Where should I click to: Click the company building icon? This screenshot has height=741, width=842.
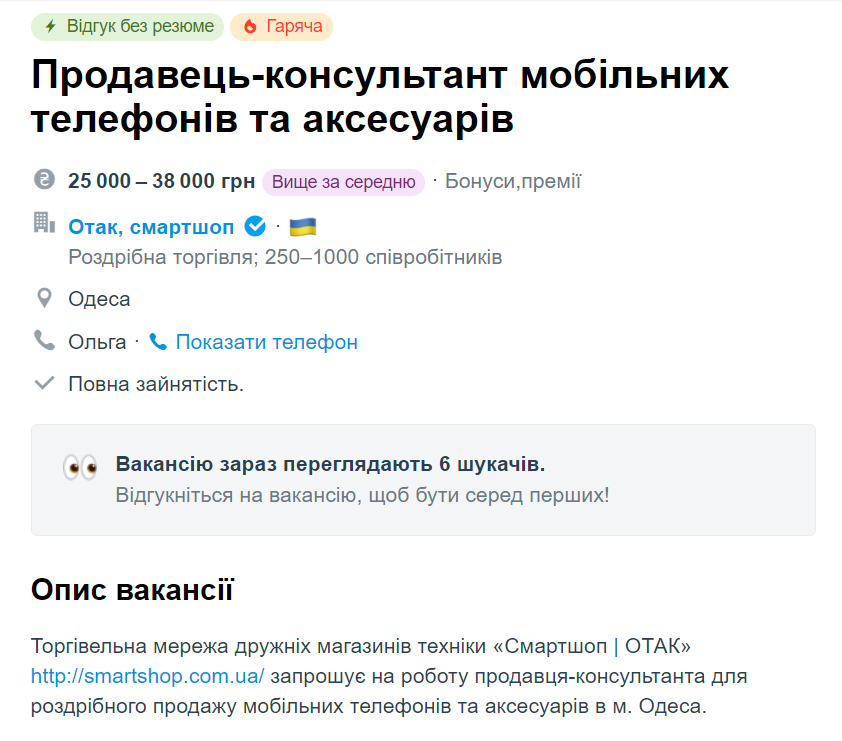[x=44, y=223]
